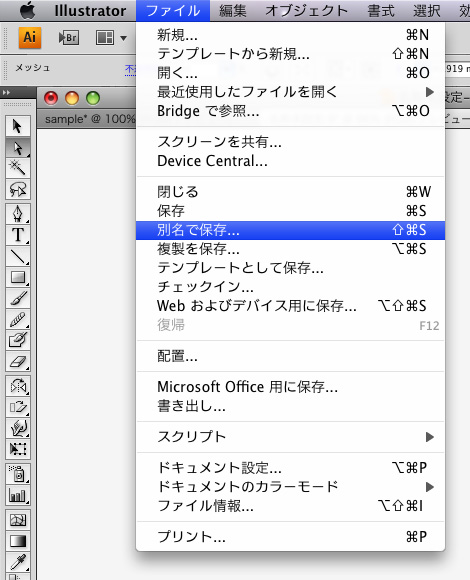This screenshot has height=580, width=470.
Task: Collapse the tools panel double-arrow
Action: pos(6,92)
